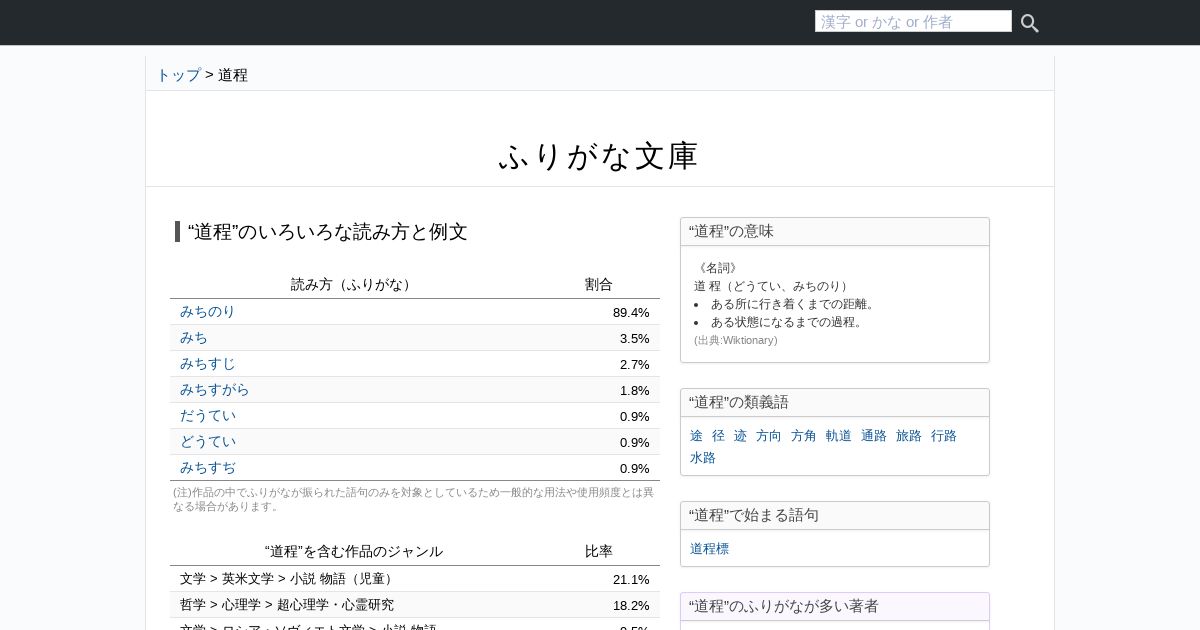The image size is (1200, 630).
Task: Open synonym 軌道
Action: pyautogui.click(x=839, y=436)
